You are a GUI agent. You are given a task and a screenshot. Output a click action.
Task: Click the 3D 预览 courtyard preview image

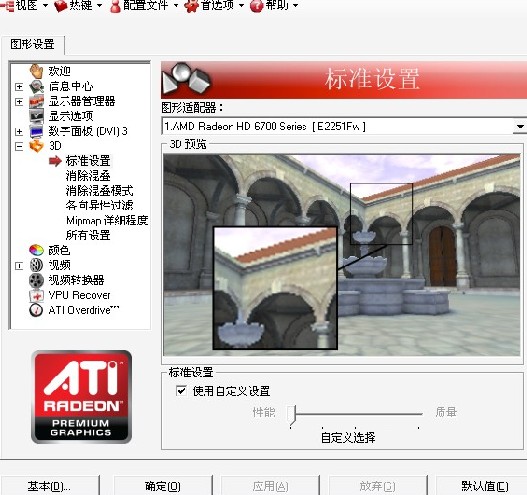342,255
